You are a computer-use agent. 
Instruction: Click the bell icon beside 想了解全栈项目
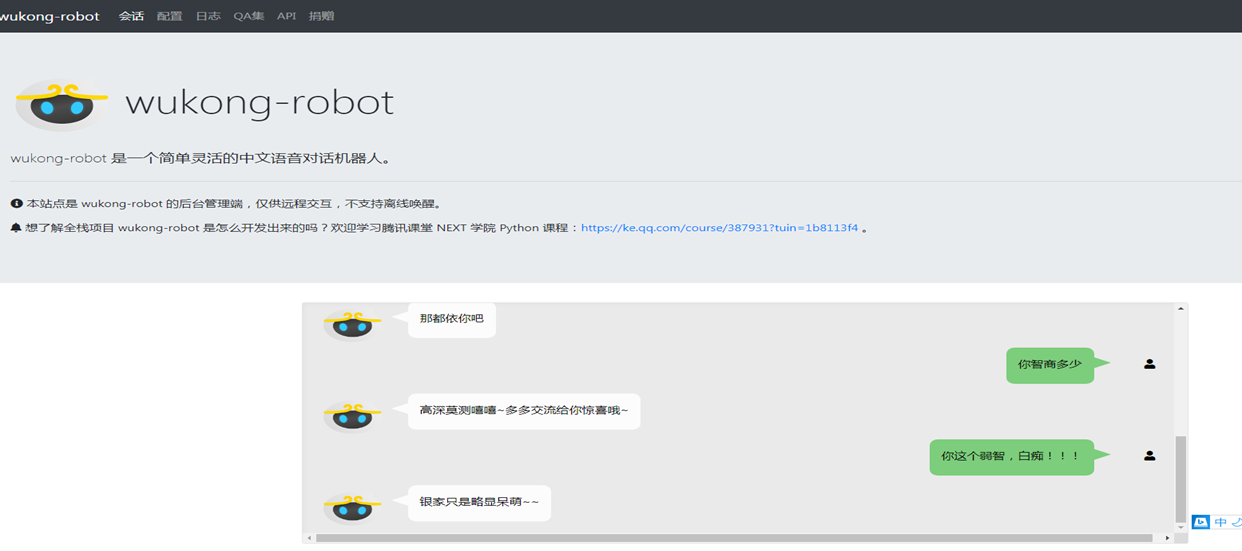[16, 228]
